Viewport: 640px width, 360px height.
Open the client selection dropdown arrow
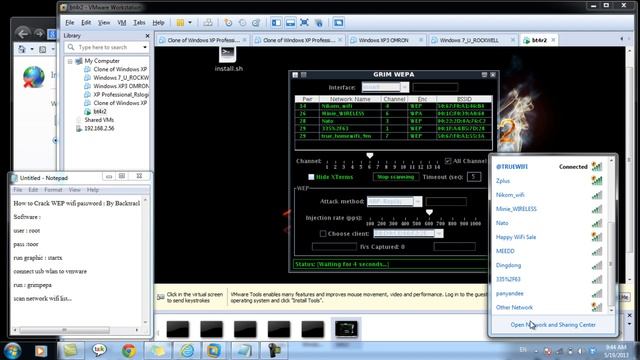pyautogui.click(x=439, y=233)
